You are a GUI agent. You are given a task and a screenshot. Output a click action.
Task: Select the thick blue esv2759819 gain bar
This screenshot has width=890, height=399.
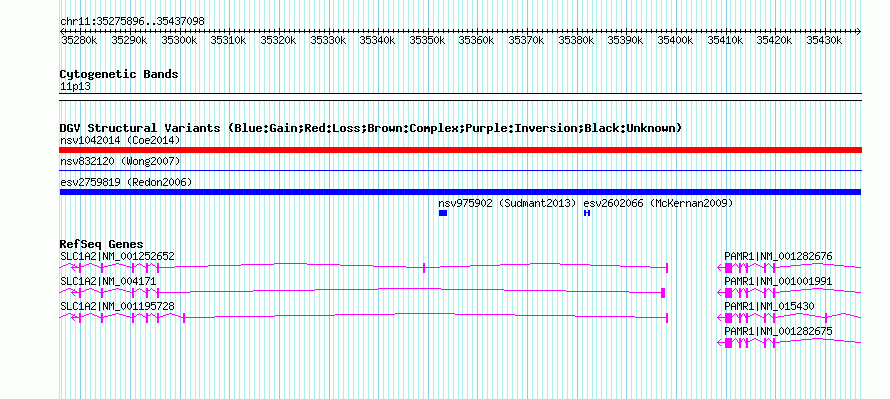click(x=460, y=192)
